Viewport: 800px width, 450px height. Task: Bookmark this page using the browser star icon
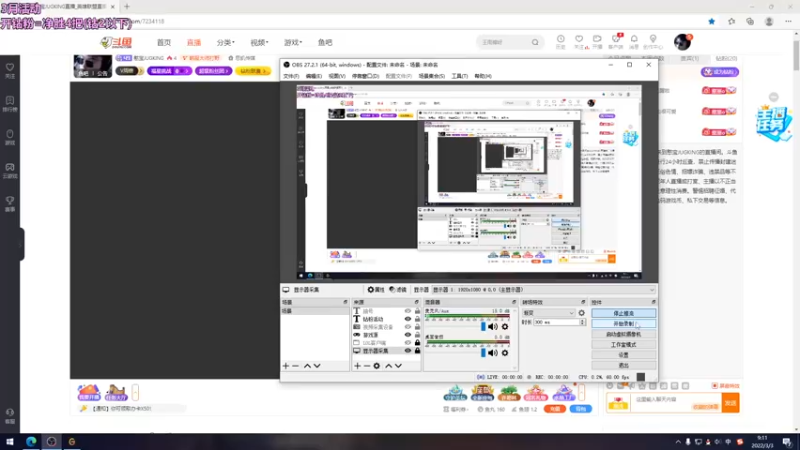[x=712, y=21]
